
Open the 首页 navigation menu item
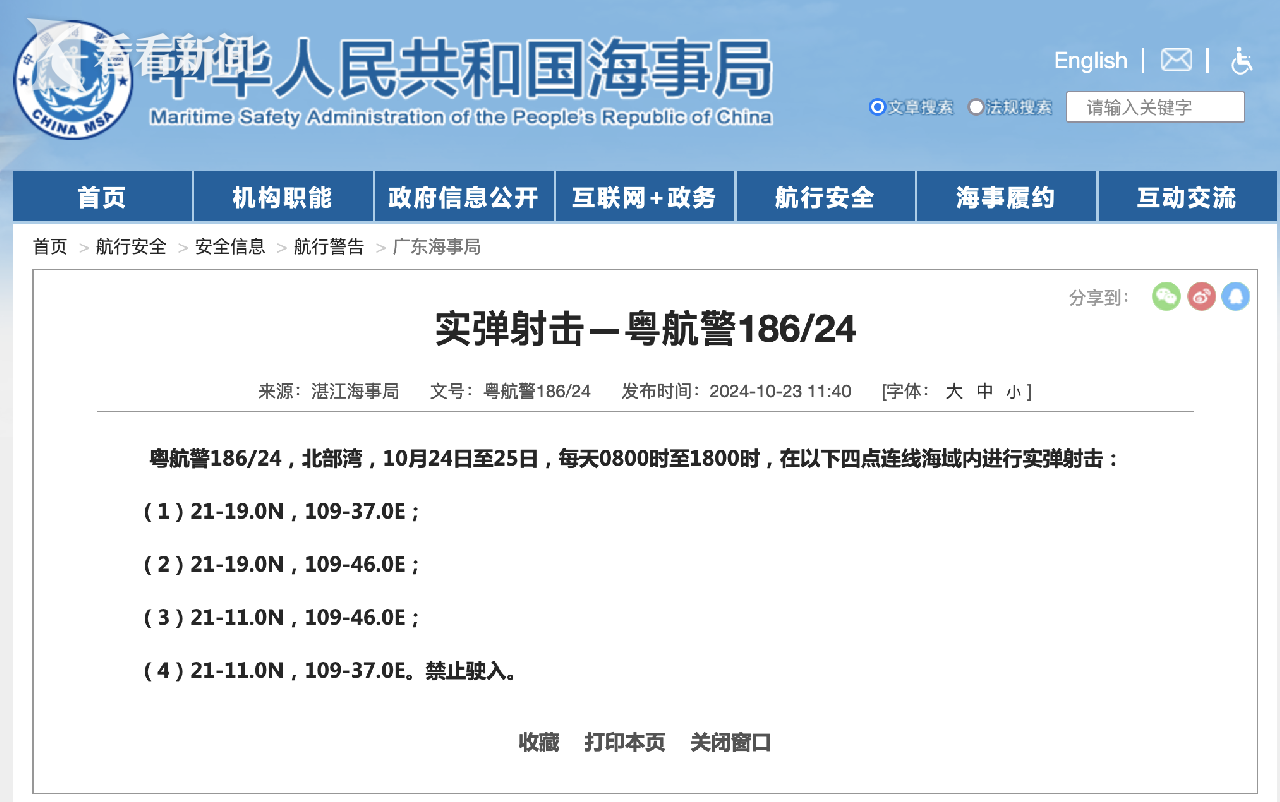click(102, 197)
